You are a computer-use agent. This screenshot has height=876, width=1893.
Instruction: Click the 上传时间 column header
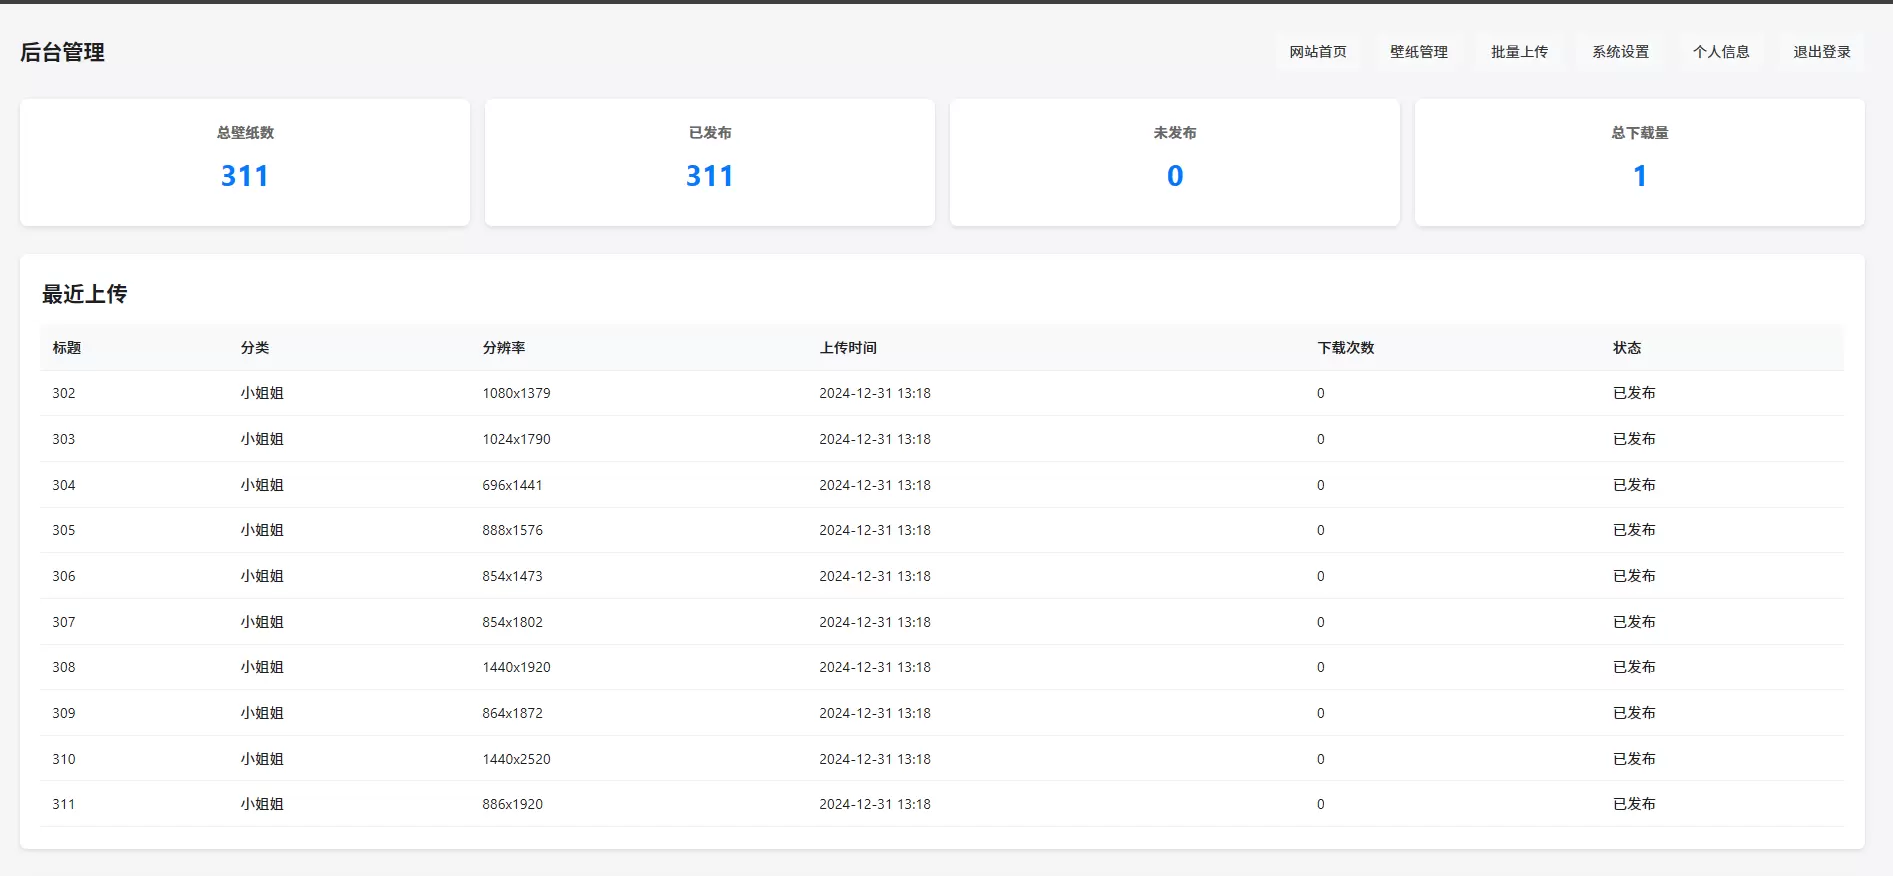pos(848,348)
